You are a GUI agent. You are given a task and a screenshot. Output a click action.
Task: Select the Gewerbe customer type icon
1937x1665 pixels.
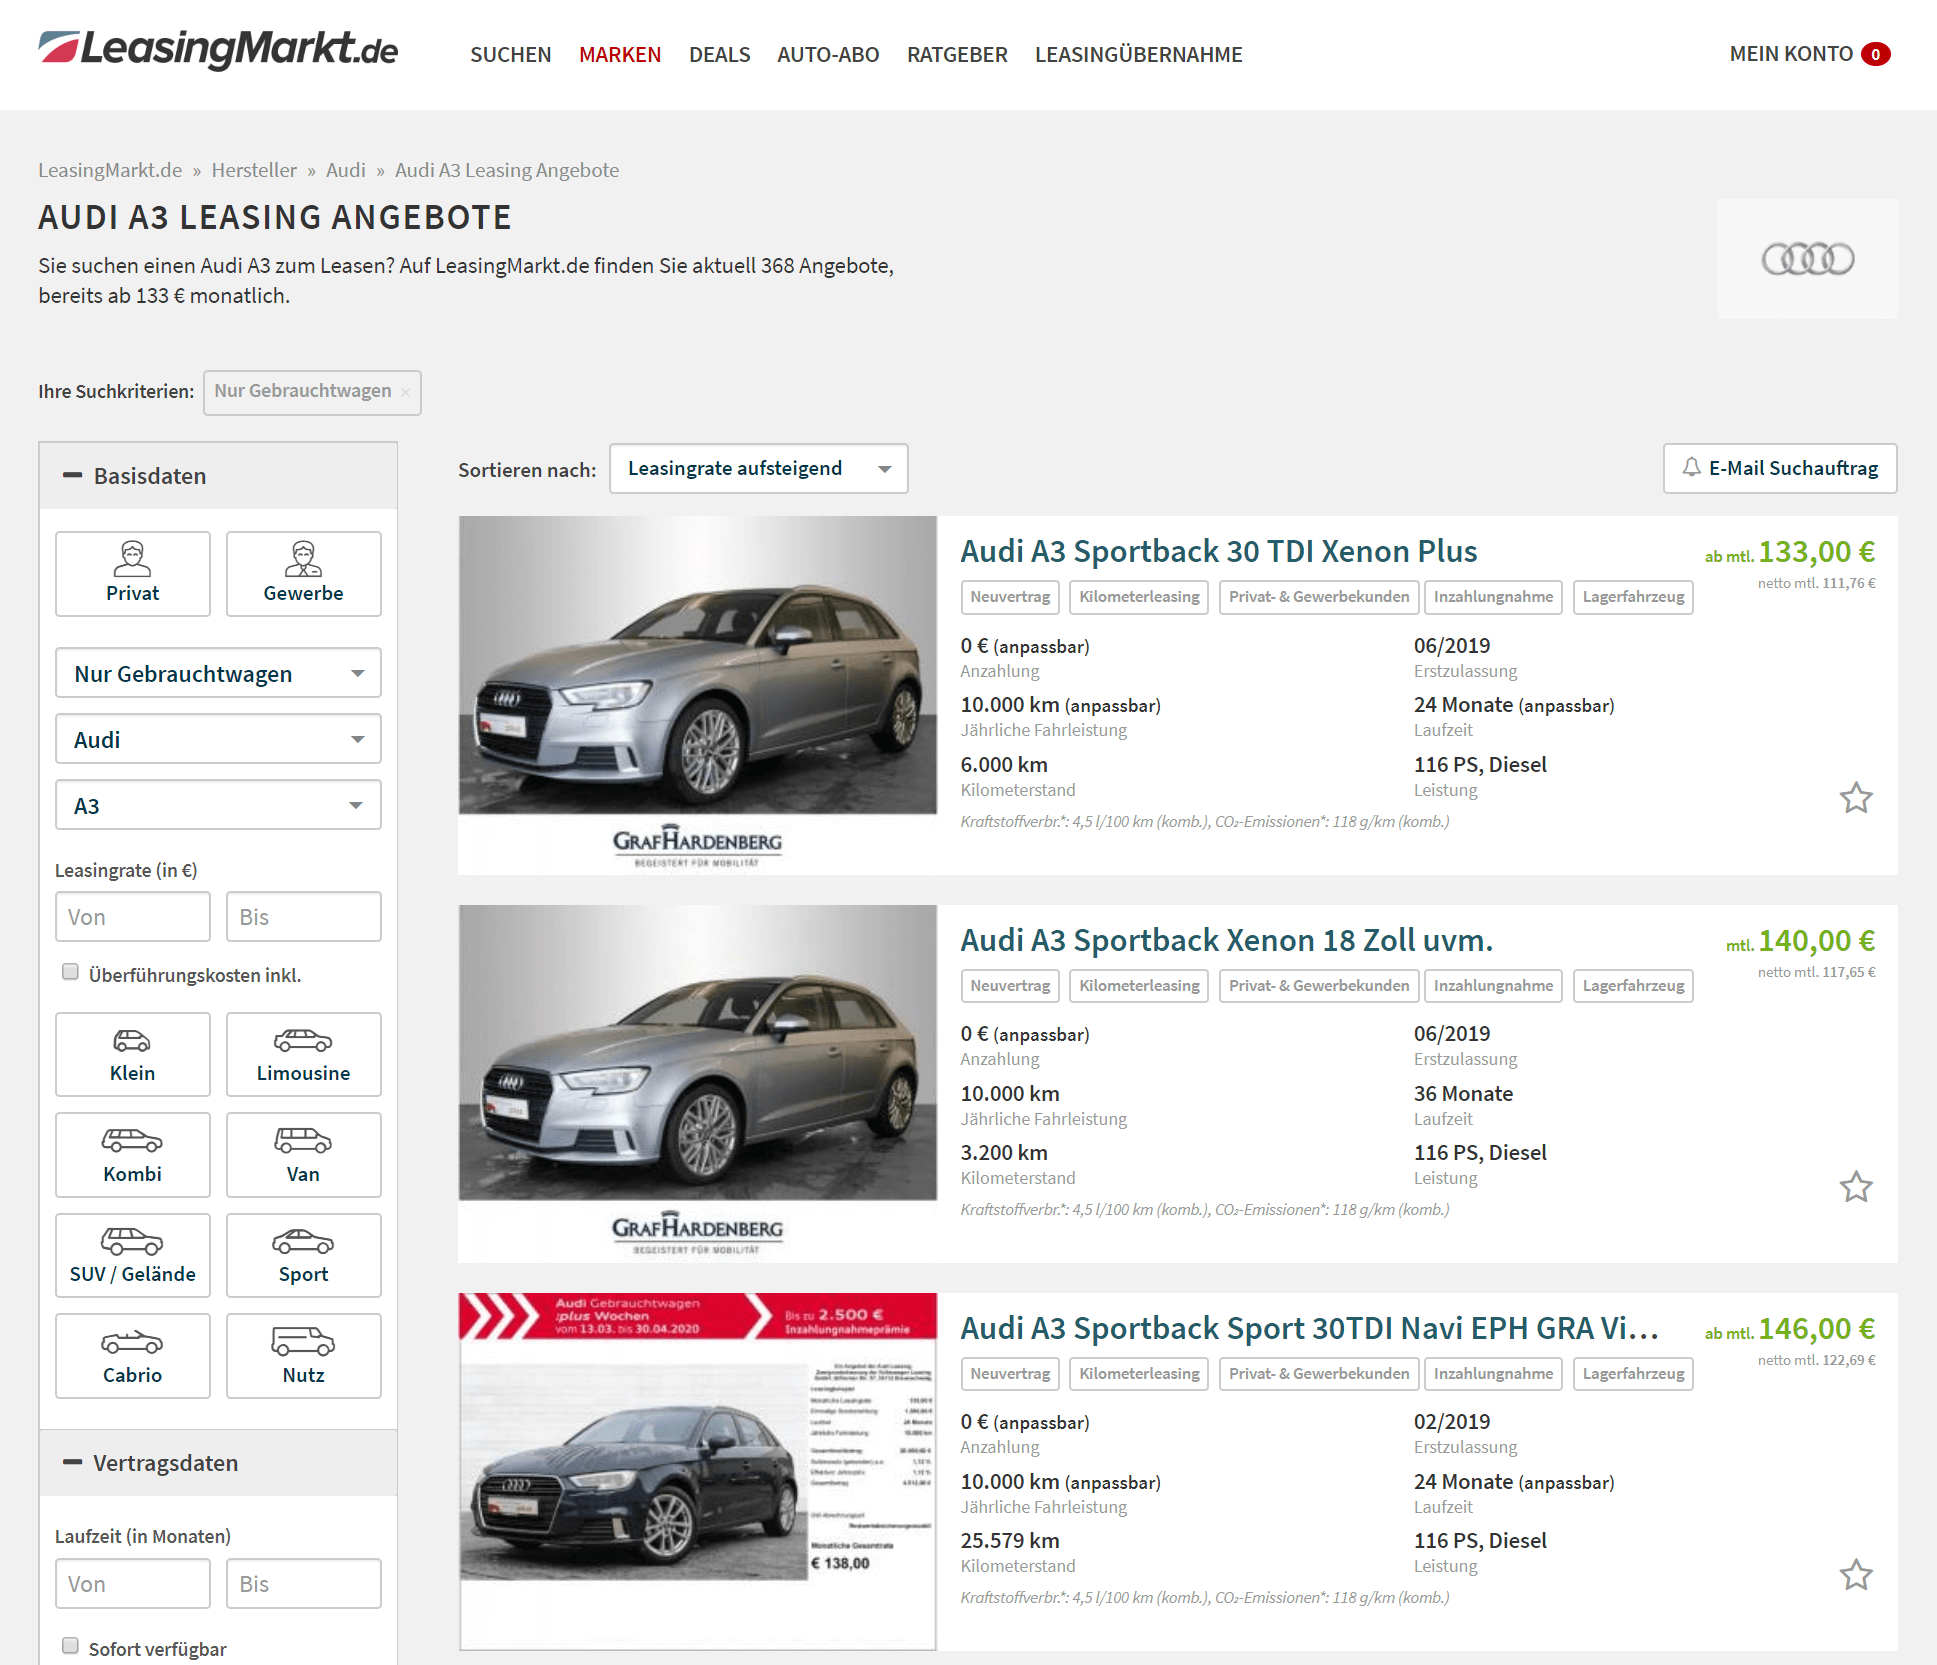[x=303, y=573]
